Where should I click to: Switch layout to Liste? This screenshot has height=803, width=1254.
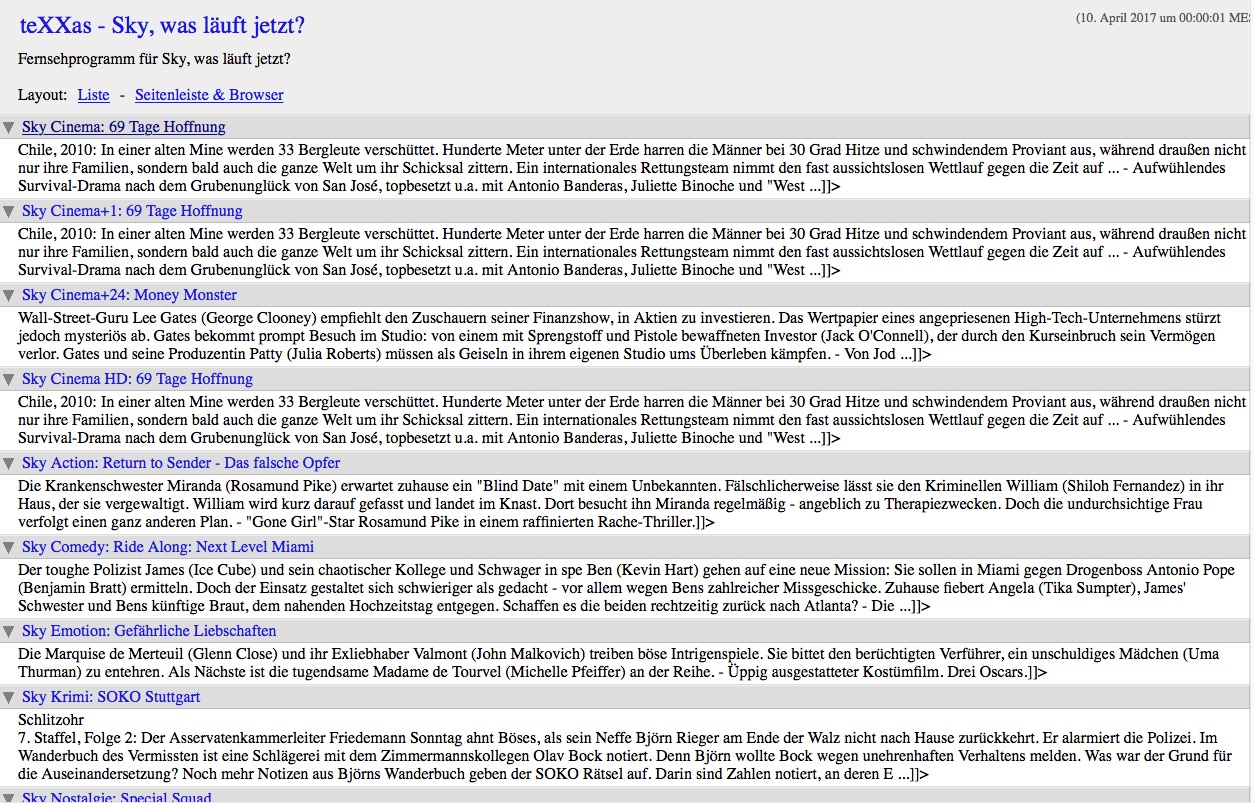point(93,95)
